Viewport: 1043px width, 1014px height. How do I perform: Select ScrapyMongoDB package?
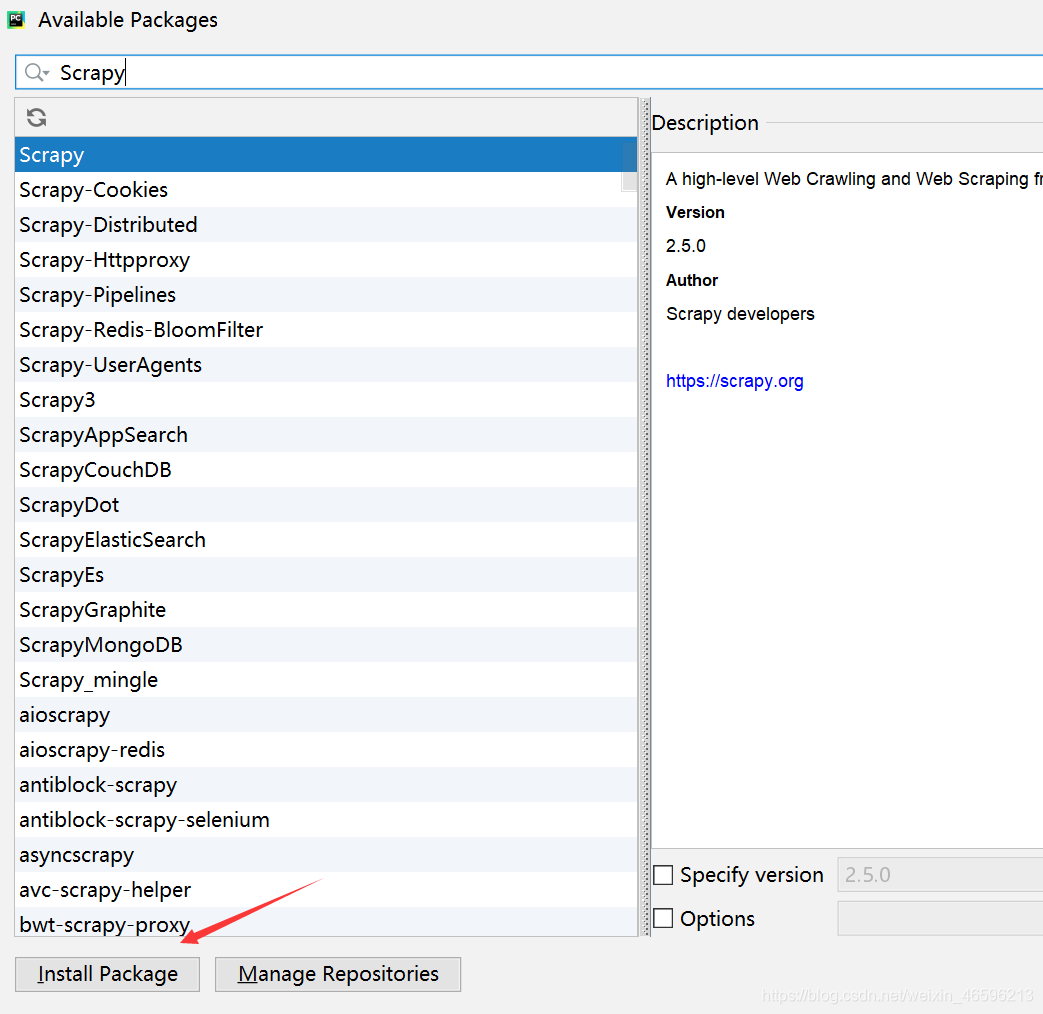point(326,645)
